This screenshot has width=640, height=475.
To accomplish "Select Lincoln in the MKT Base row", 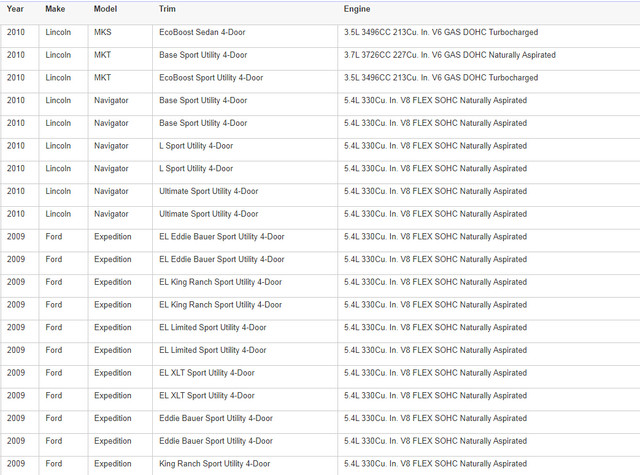I will tap(58, 55).
